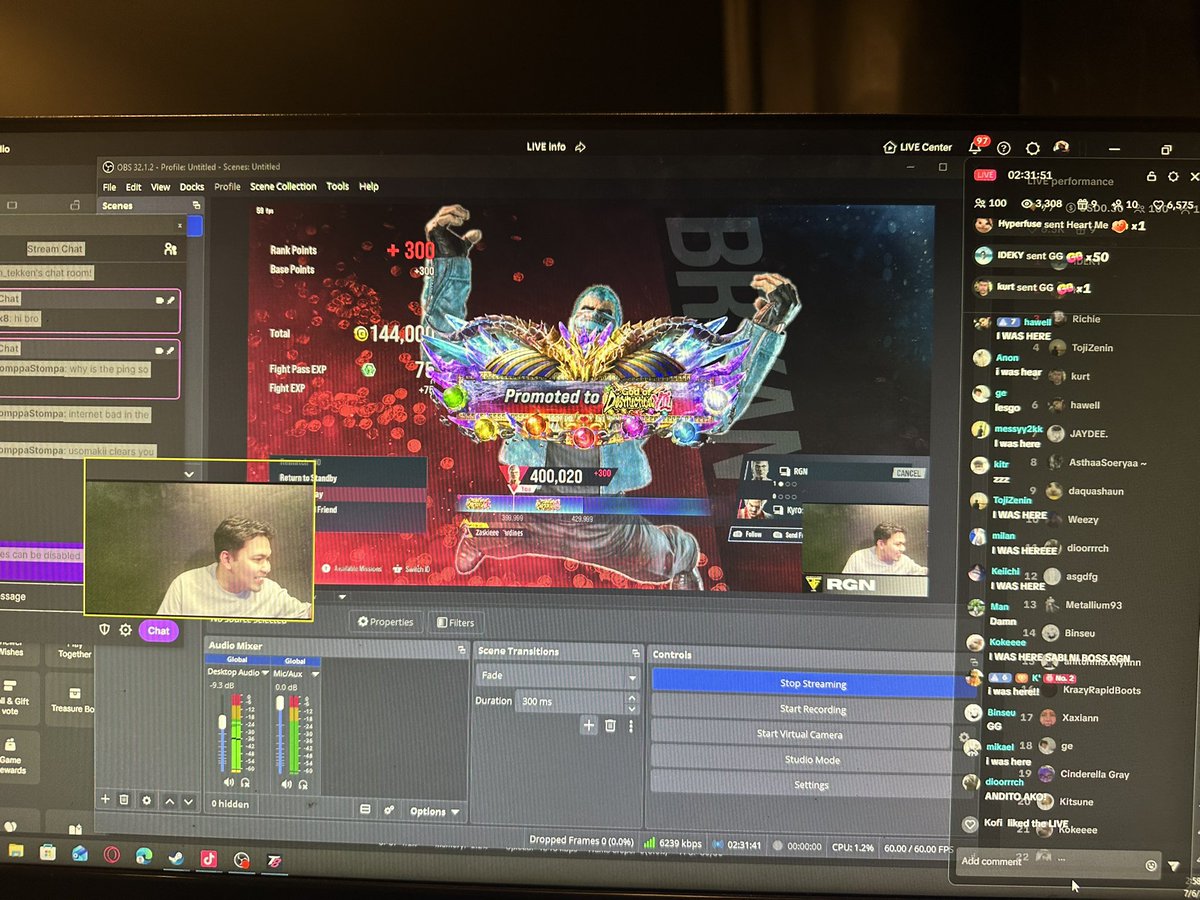
Task: Toggle the lock icon in live chat panel
Action: (1151, 176)
